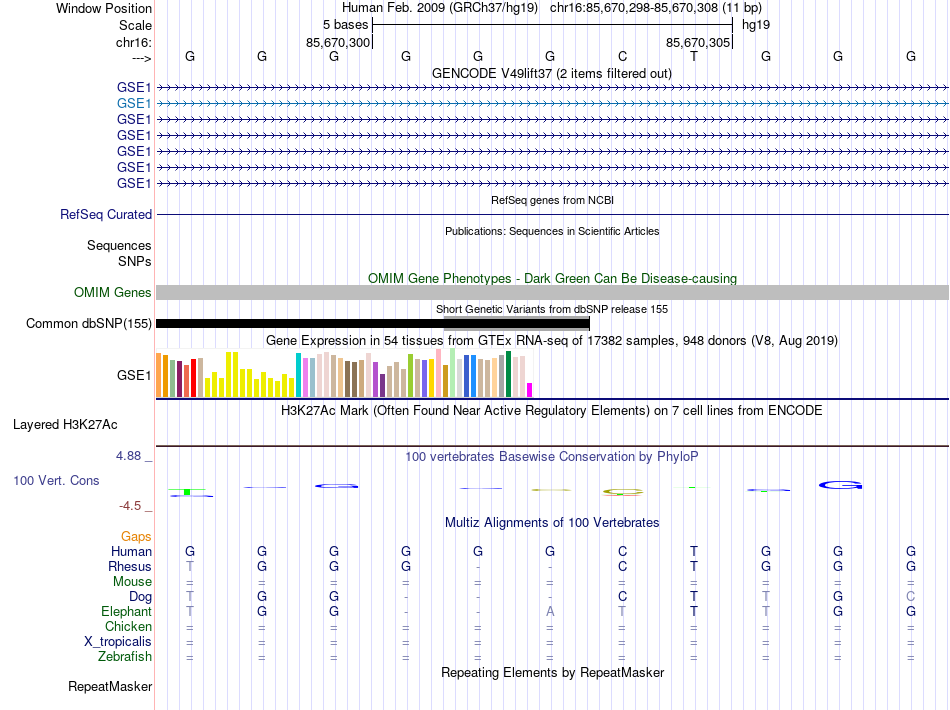Click the Elephant alignment row label
The image size is (950, 710).
(126, 611)
